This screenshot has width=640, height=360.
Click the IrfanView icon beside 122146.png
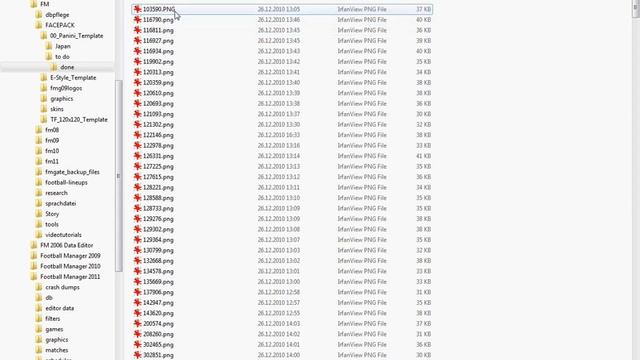[138, 135]
